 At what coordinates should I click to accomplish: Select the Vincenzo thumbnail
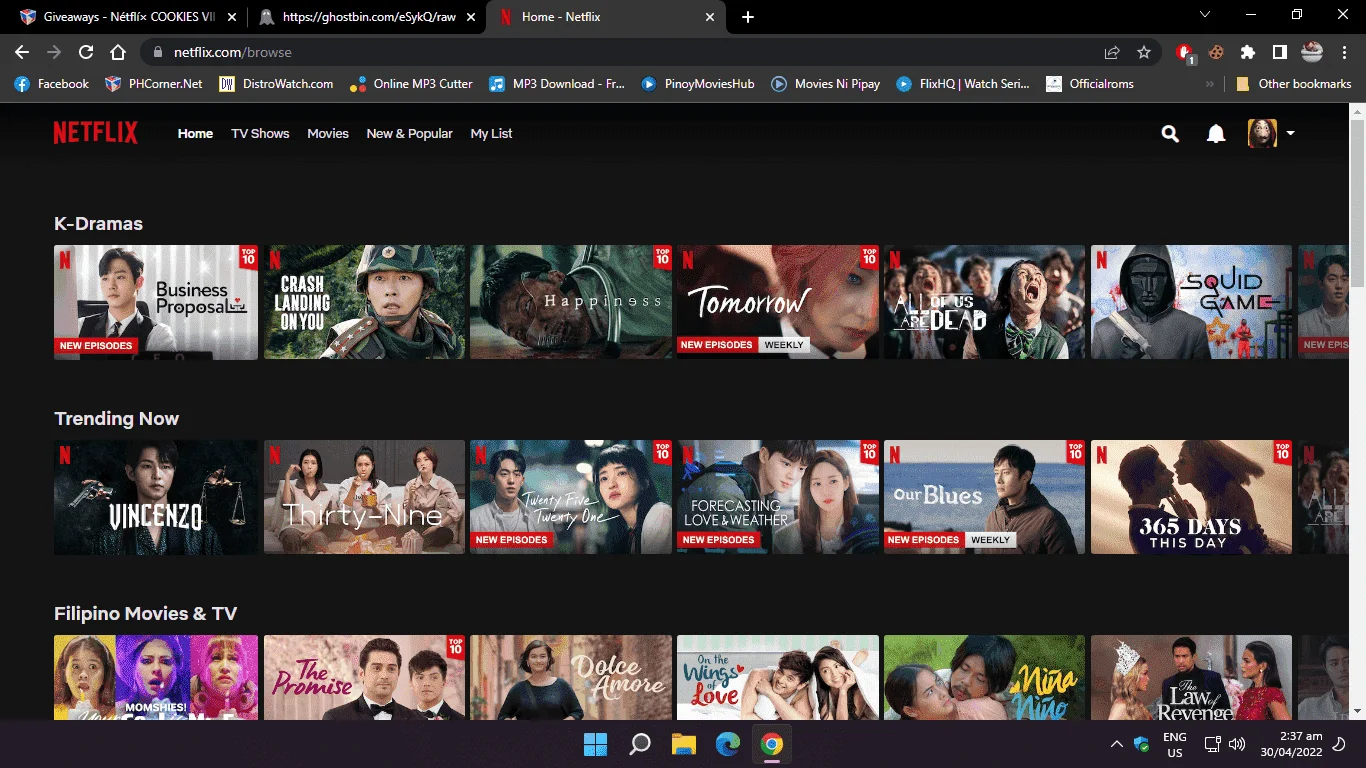tap(156, 497)
